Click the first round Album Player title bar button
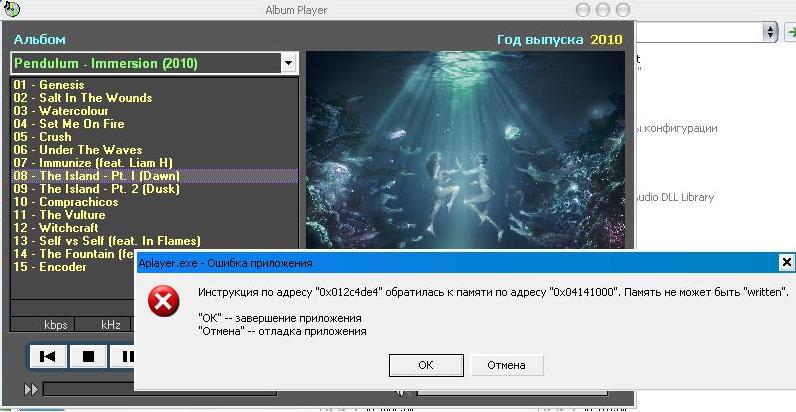The image size is (796, 412). pos(583,10)
